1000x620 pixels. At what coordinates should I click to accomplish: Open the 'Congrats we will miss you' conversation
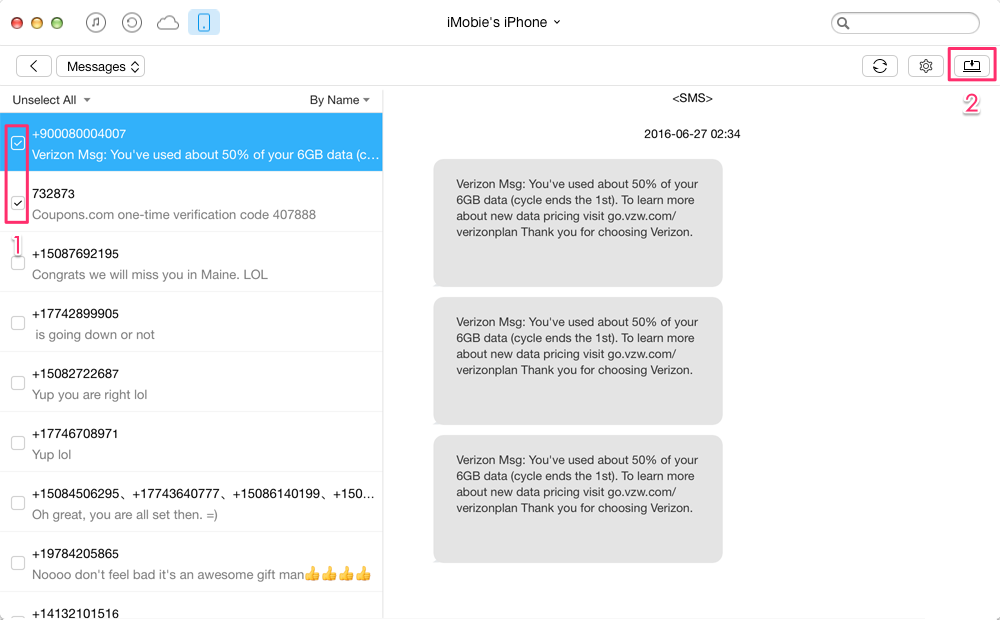[191, 262]
